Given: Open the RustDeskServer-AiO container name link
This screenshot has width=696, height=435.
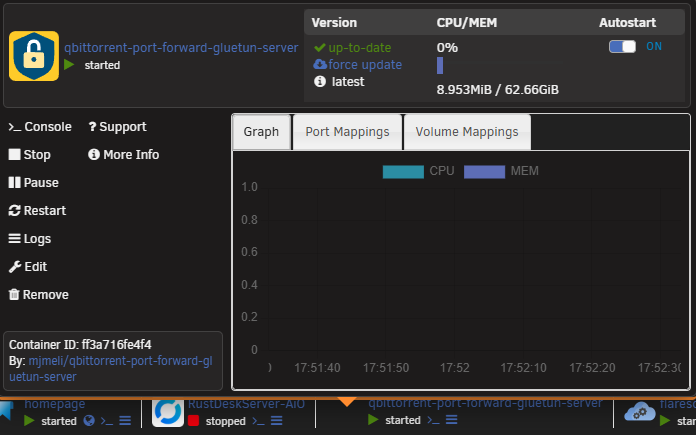Looking at the screenshot, I should (246, 404).
